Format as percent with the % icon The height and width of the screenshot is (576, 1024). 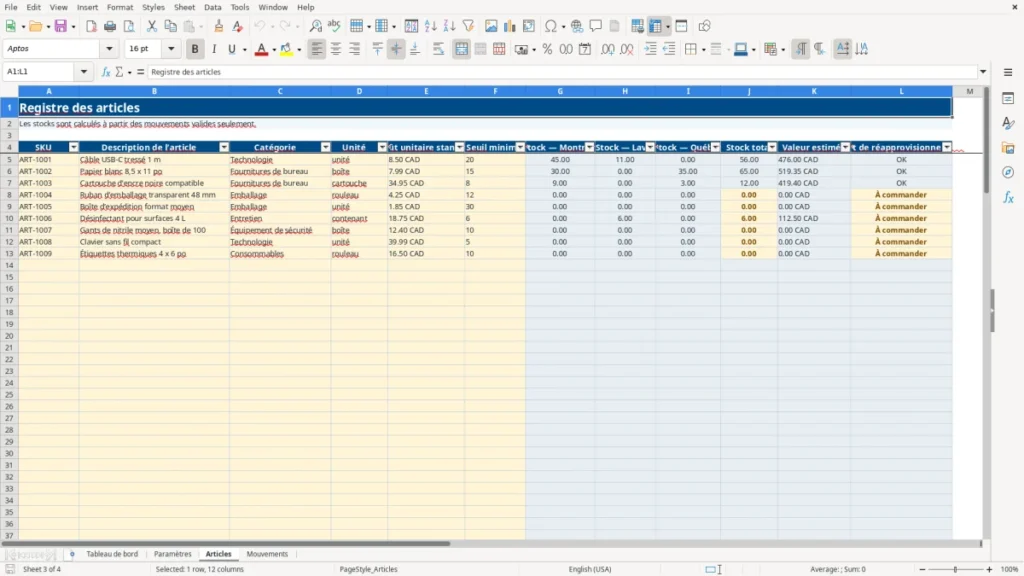click(x=547, y=49)
